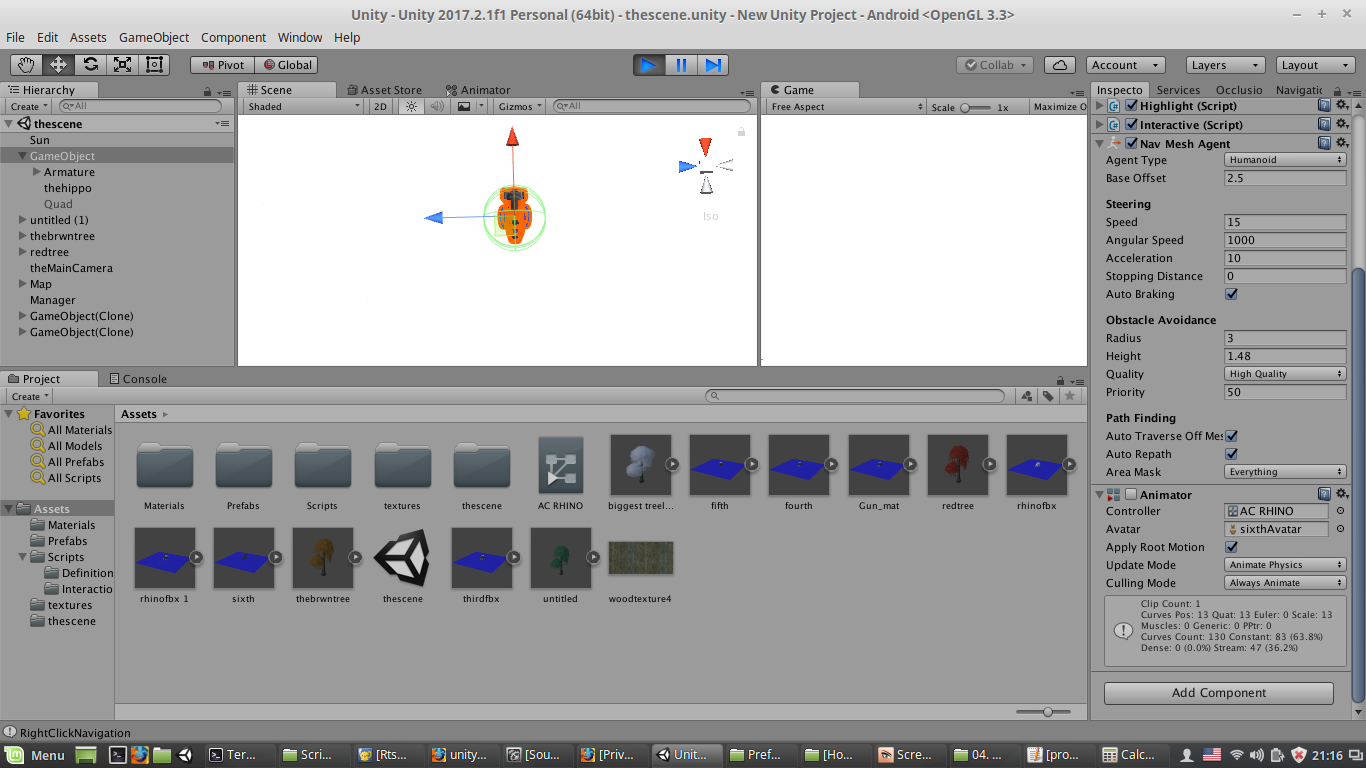This screenshot has height=768, width=1366.
Task: Click search by type icon in Project
Action: [1027, 396]
